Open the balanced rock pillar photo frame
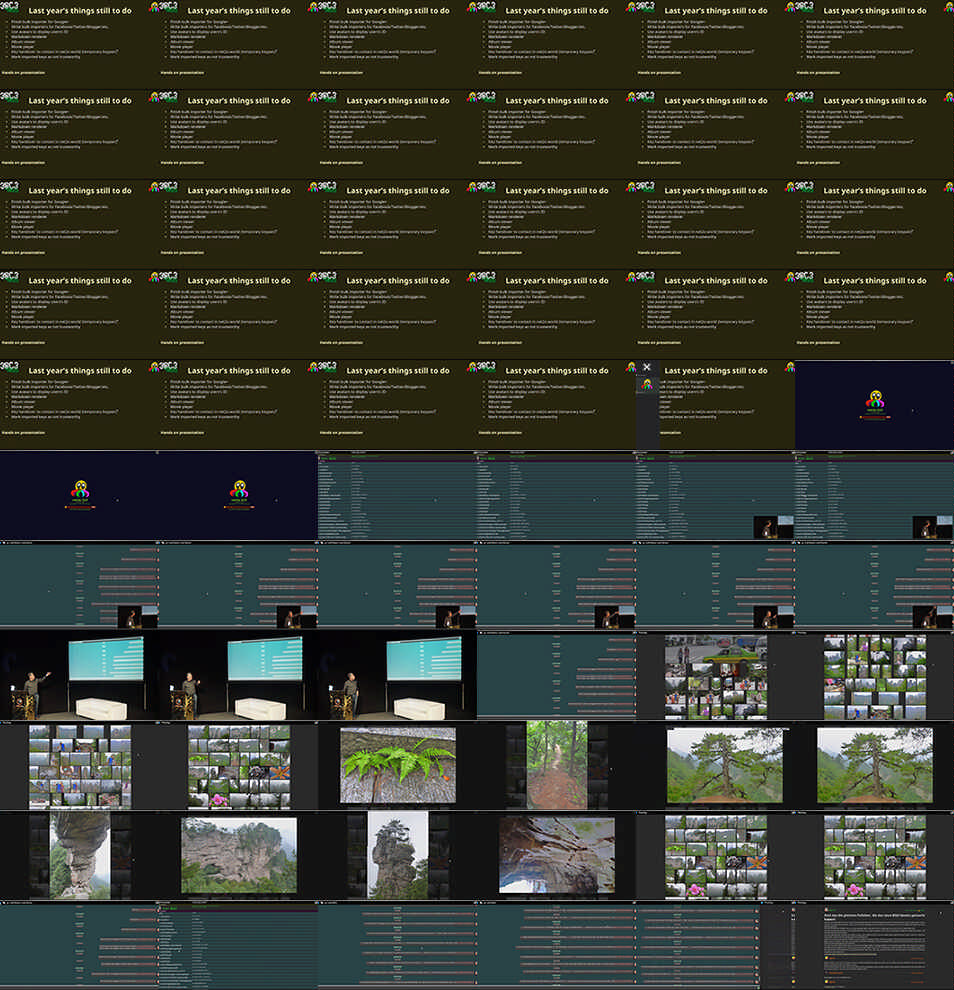The image size is (954, 990). pyautogui.click(x=79, y=855)
